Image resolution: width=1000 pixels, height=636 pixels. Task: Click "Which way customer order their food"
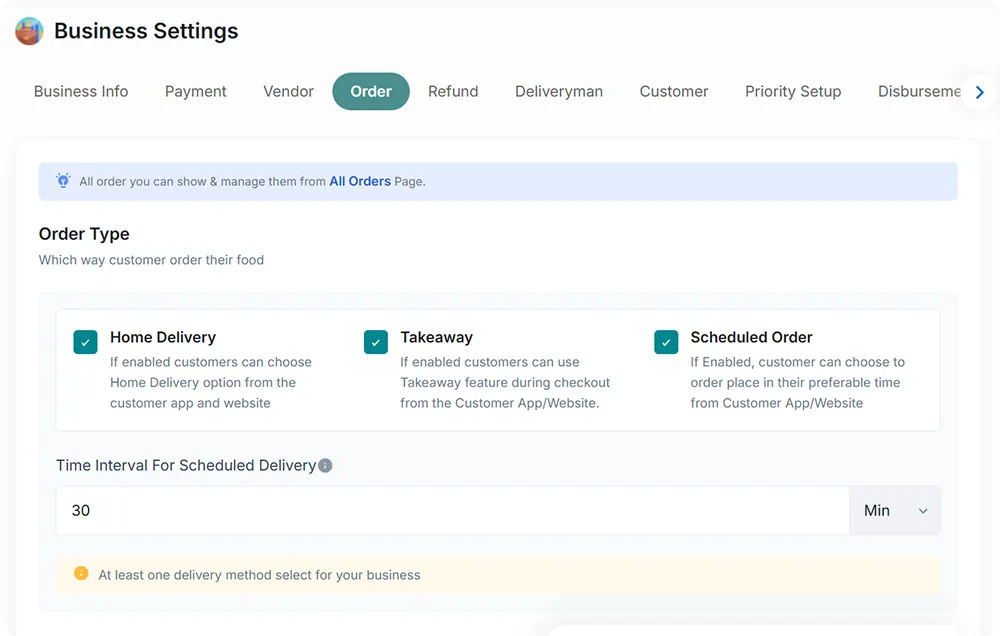(x=151, y=260)
